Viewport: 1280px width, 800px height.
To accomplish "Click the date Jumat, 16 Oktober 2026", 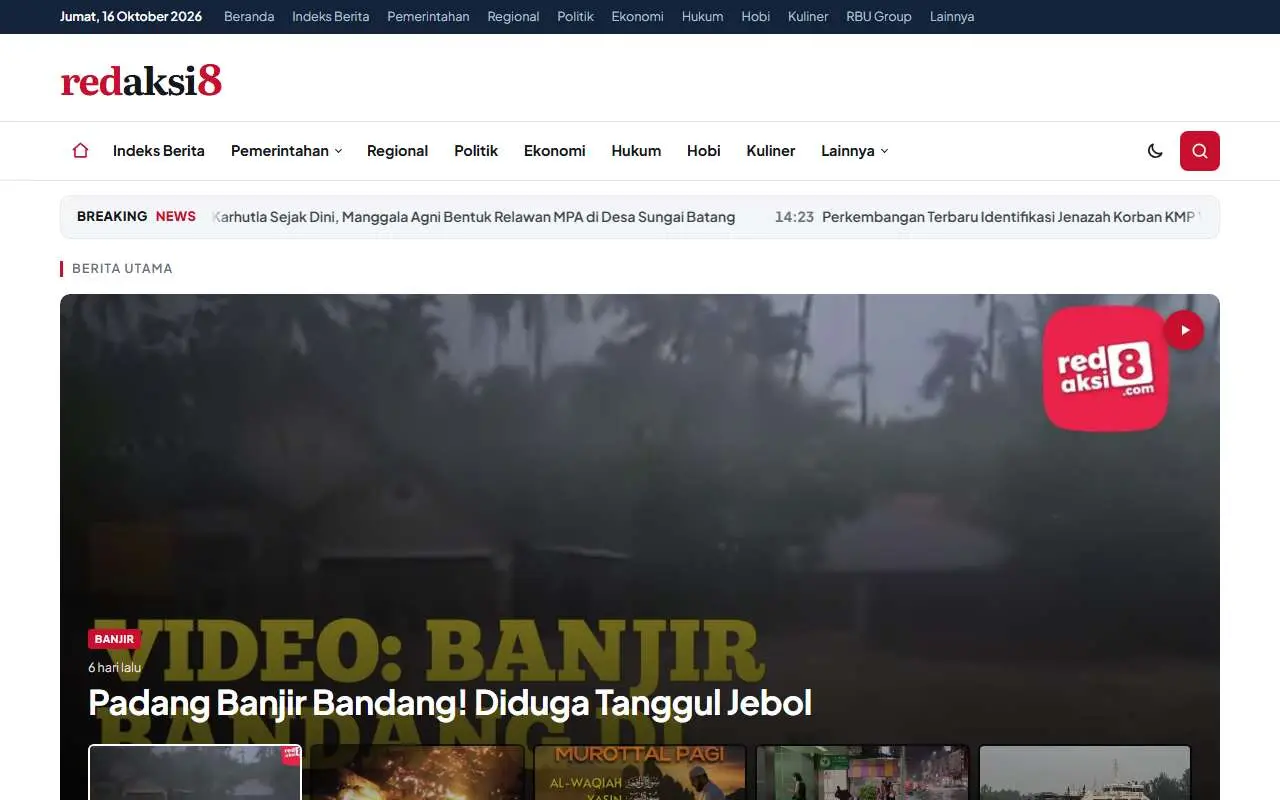I will coord(131,17).
